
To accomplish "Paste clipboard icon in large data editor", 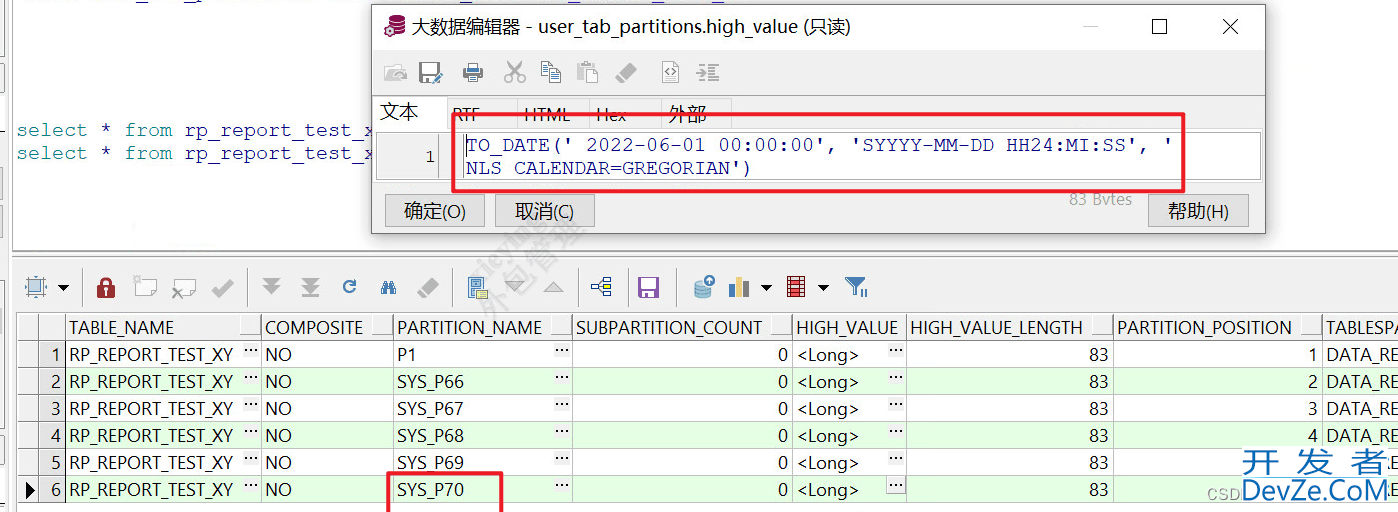I will point(588,72).
